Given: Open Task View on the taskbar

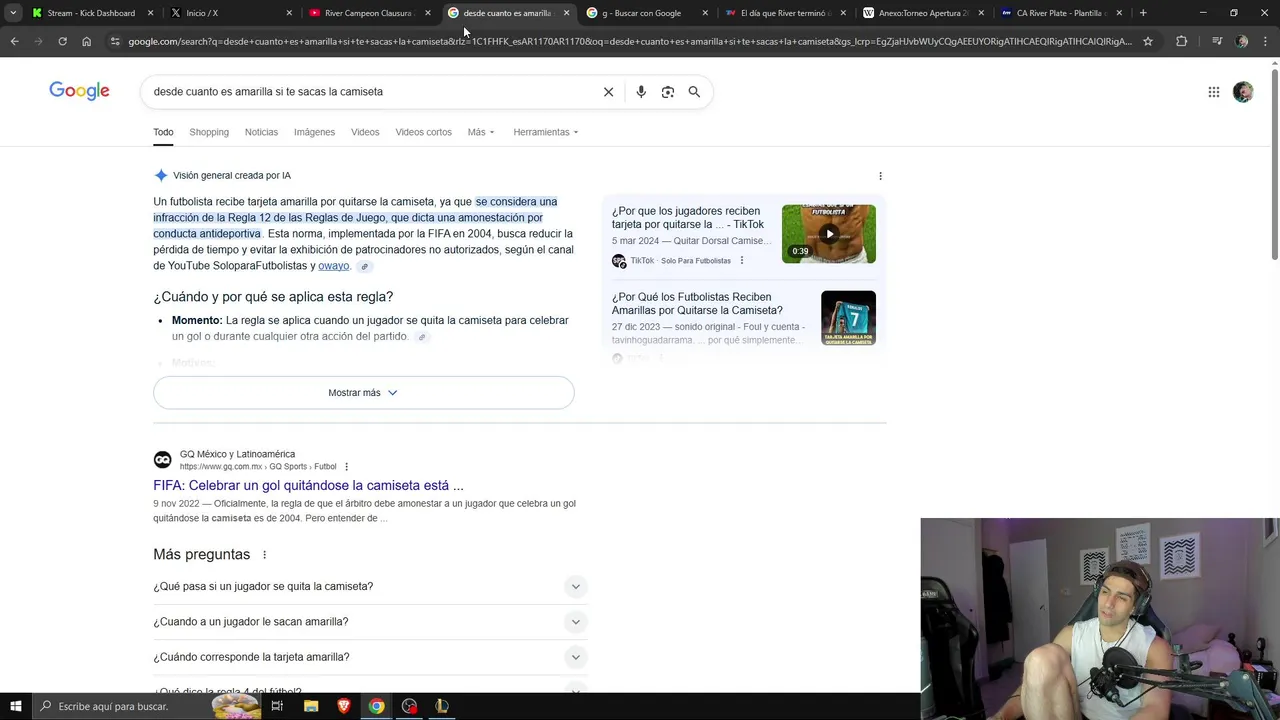Looking at the screenshot, I should click(x=277, y=706).
